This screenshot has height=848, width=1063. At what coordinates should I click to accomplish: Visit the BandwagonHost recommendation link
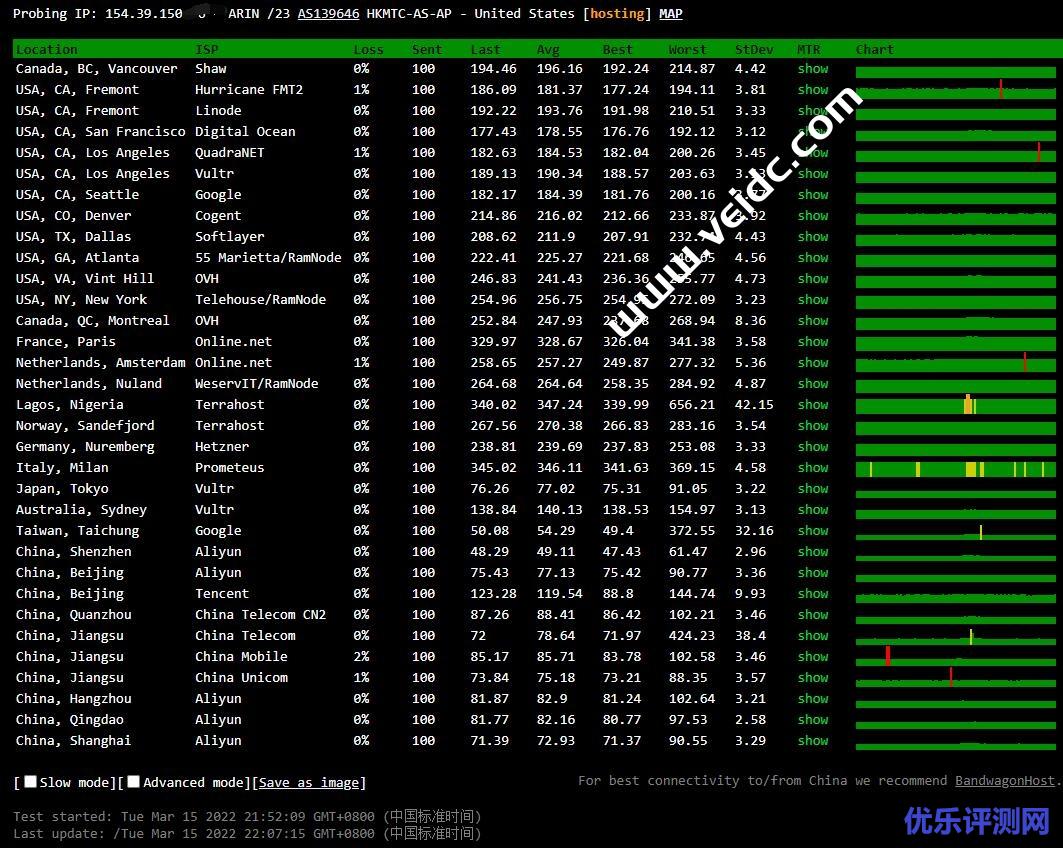point(1005,780)
